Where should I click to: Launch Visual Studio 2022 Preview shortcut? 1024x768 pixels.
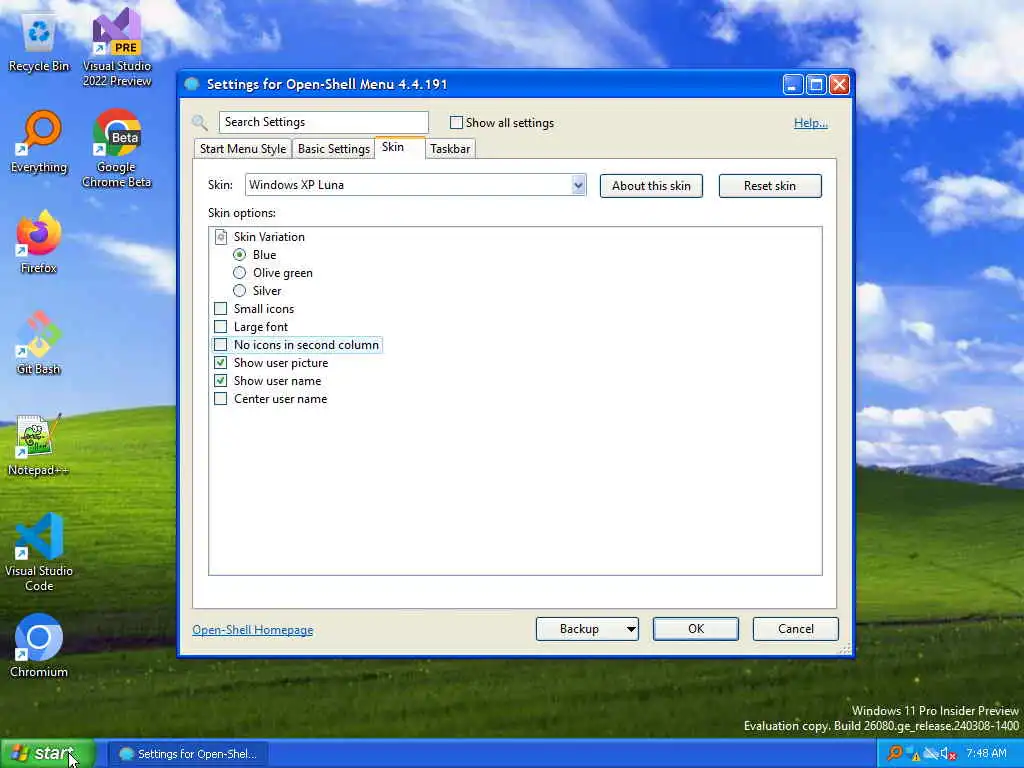click(x=117, y=47)
